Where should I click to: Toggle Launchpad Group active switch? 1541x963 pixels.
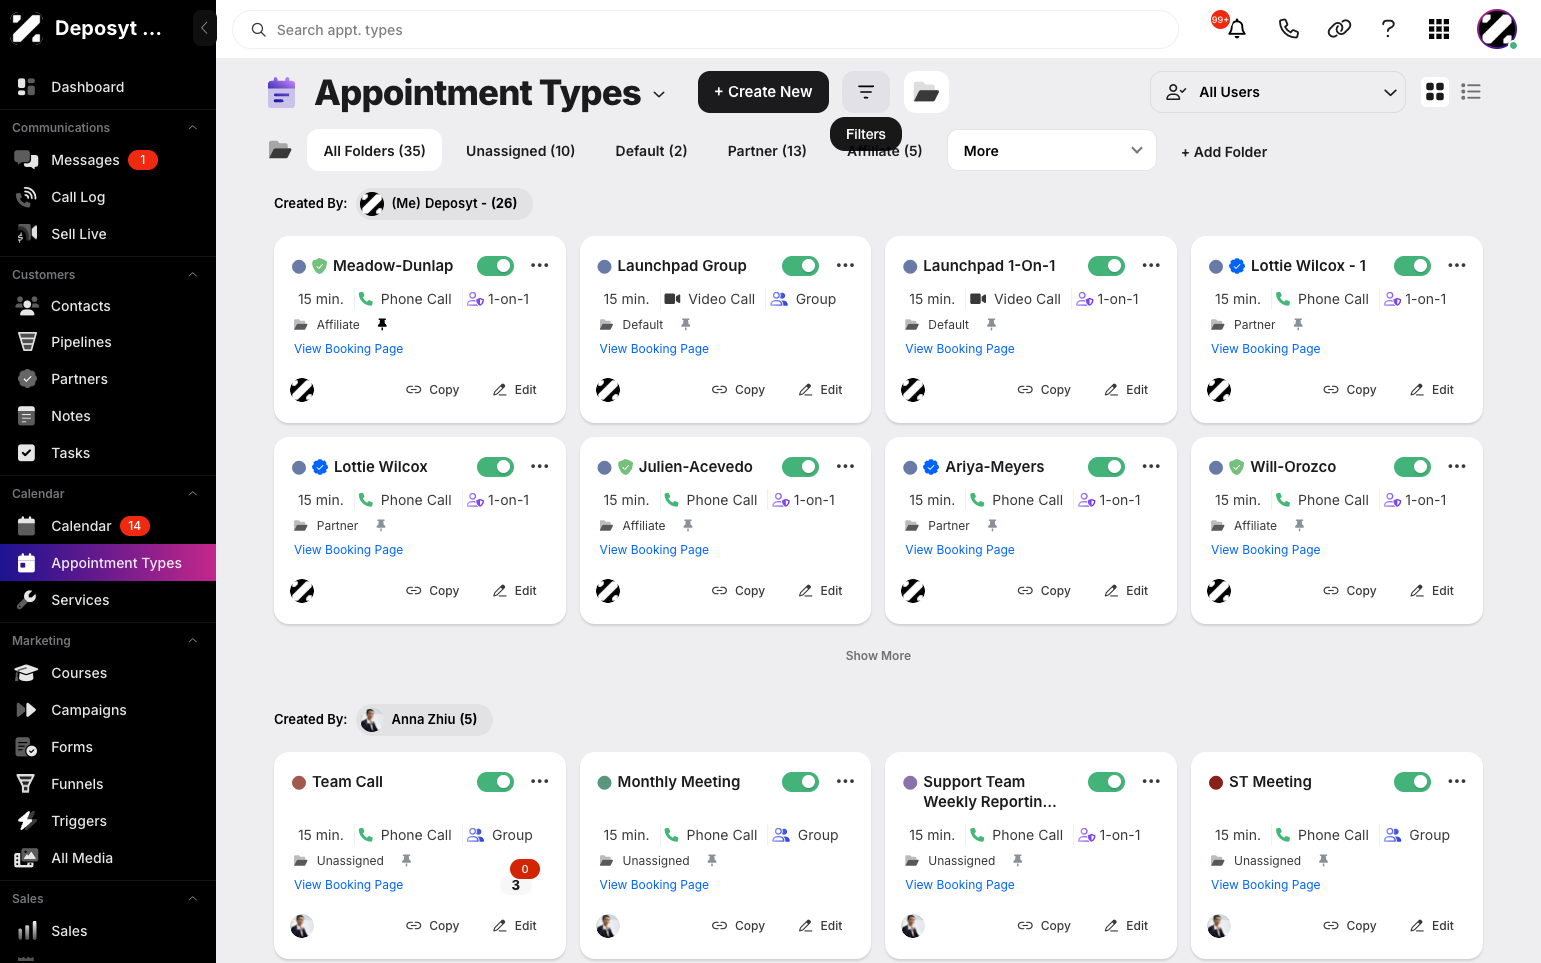(800, 266)
